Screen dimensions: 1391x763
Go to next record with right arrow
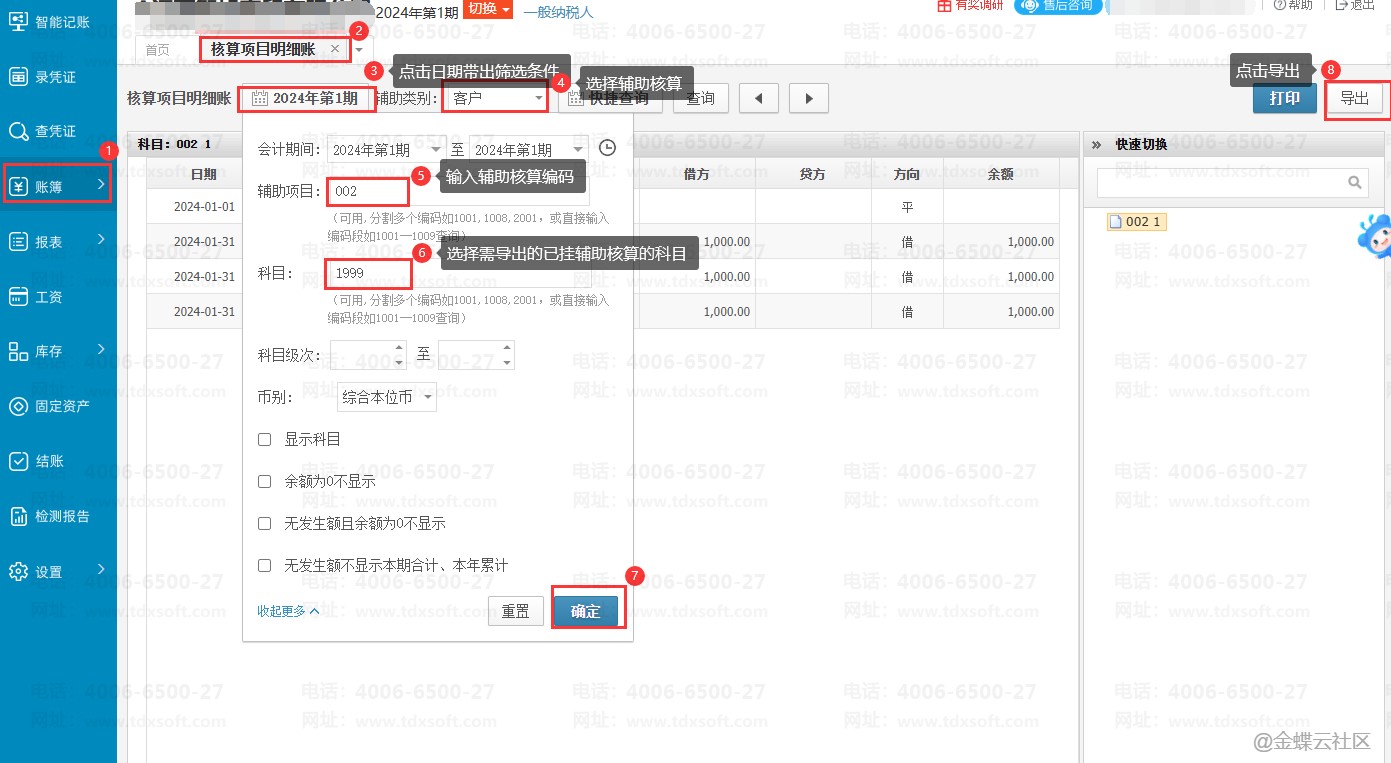click(808, 98)
